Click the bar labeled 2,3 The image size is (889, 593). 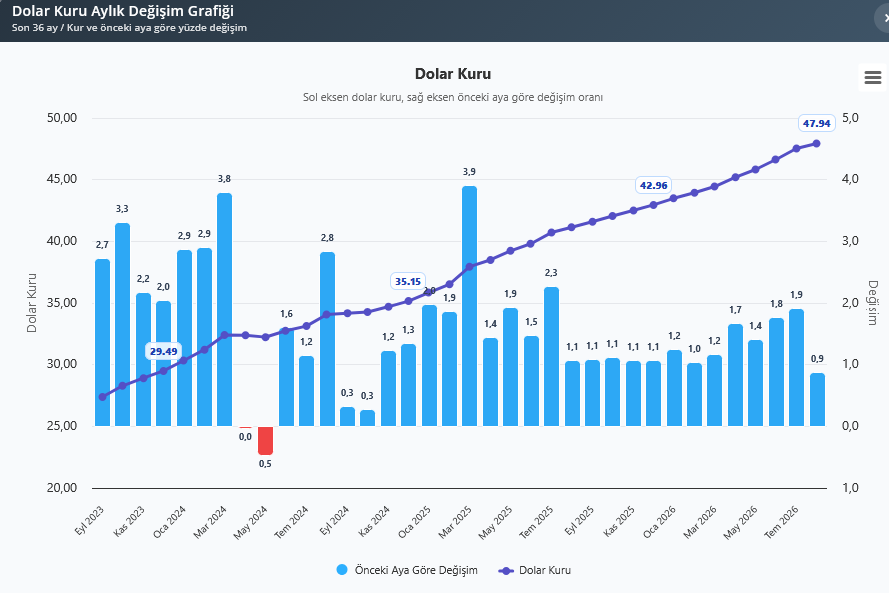point(552,357)
